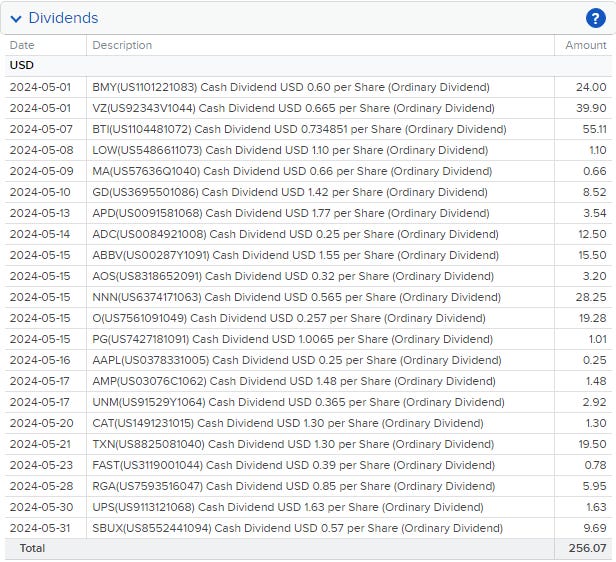Click the Dividends section title
The height and width of the screenshot is (562, 616).
(63, 18)
